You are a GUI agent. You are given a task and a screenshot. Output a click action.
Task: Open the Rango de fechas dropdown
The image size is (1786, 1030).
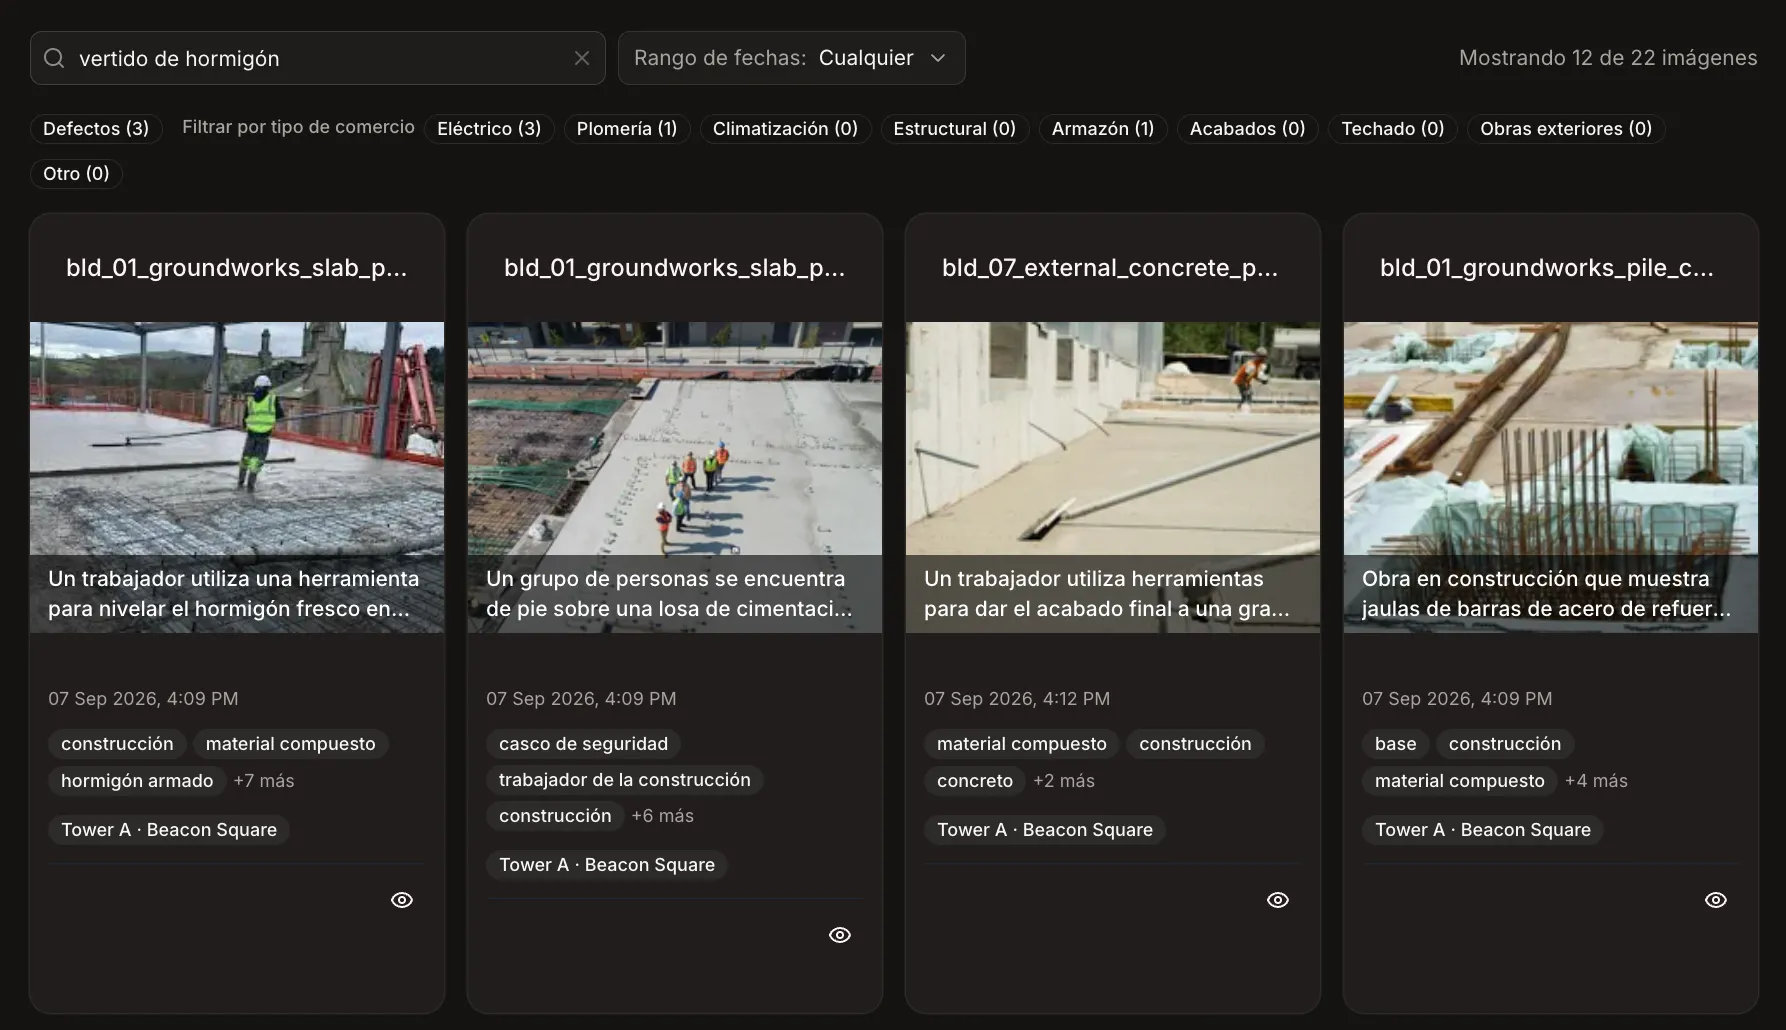(791, 58)
